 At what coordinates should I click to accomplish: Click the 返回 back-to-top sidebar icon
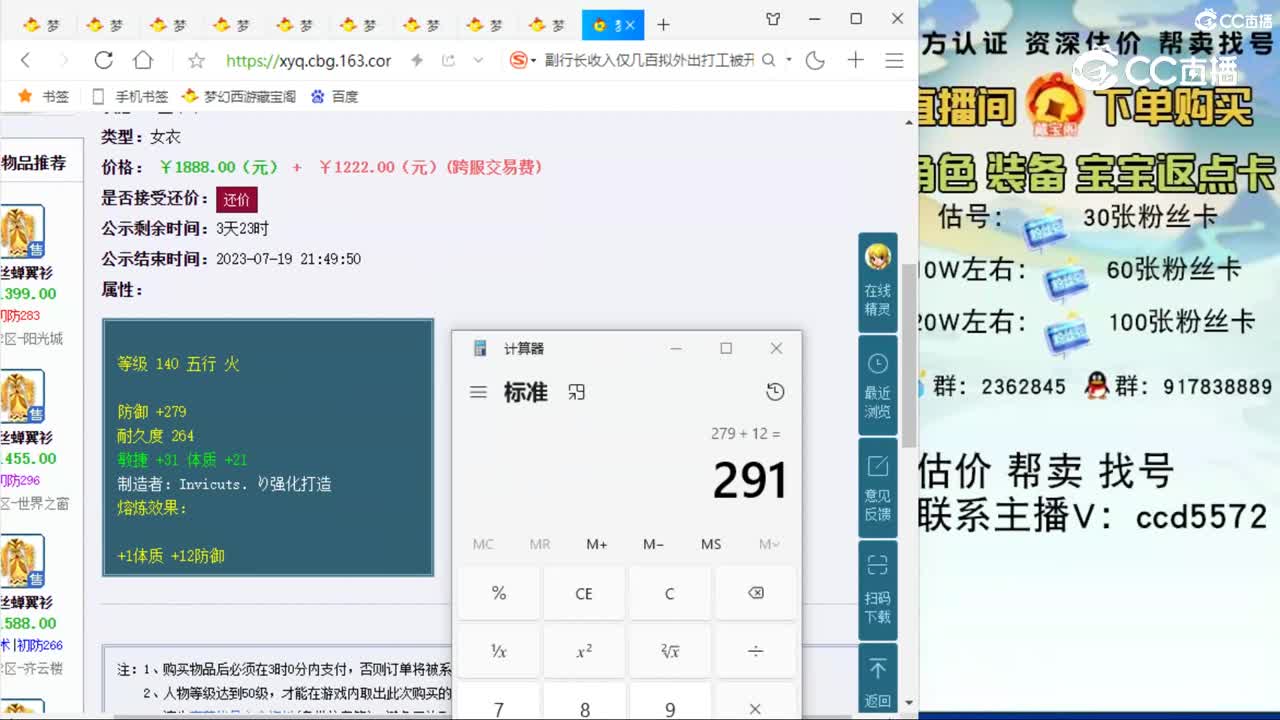point(877,680)
